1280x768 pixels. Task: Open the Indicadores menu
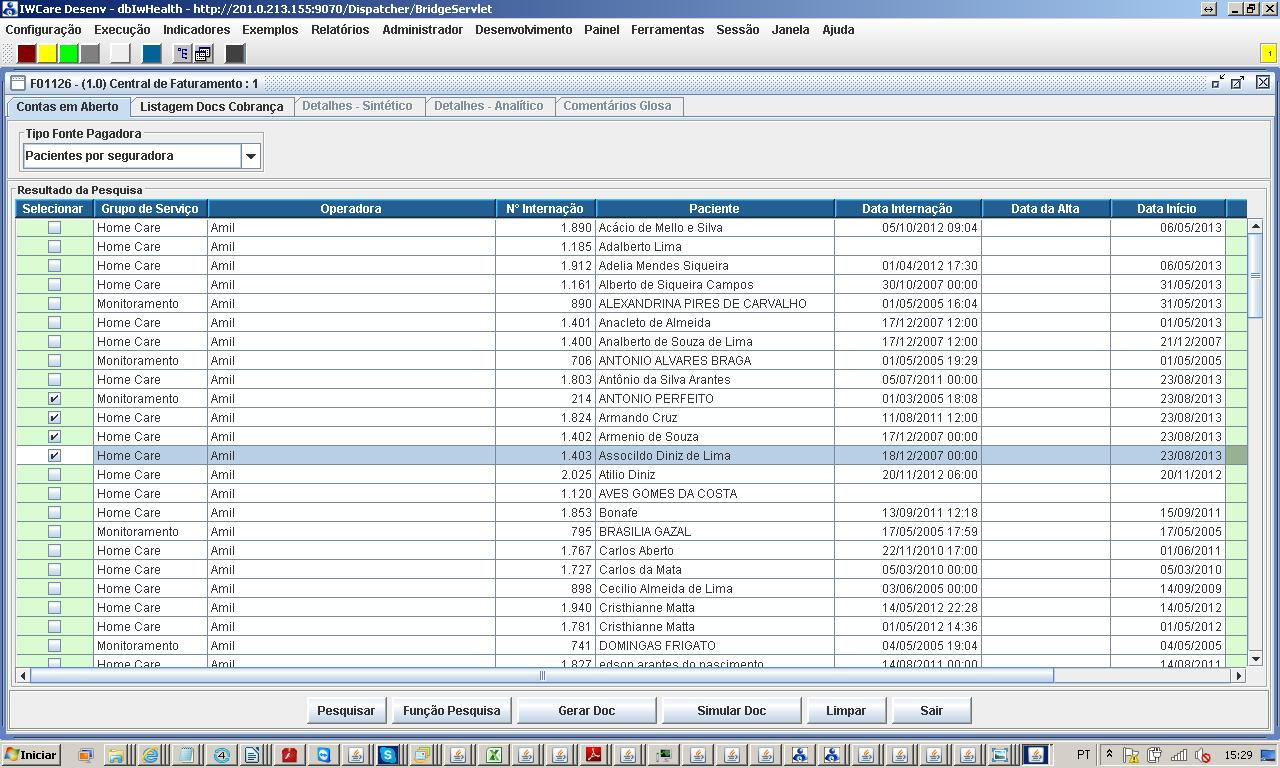click(x=196, y=30)
